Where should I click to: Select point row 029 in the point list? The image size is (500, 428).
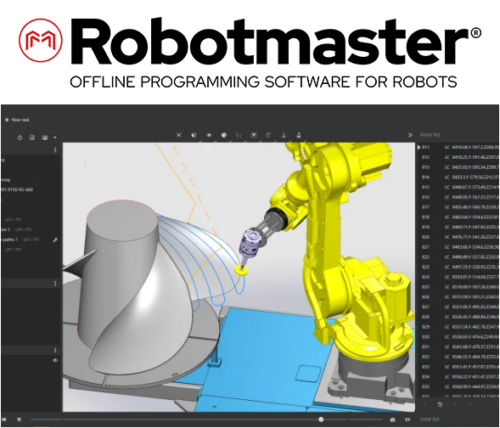(x=459, y=327)
